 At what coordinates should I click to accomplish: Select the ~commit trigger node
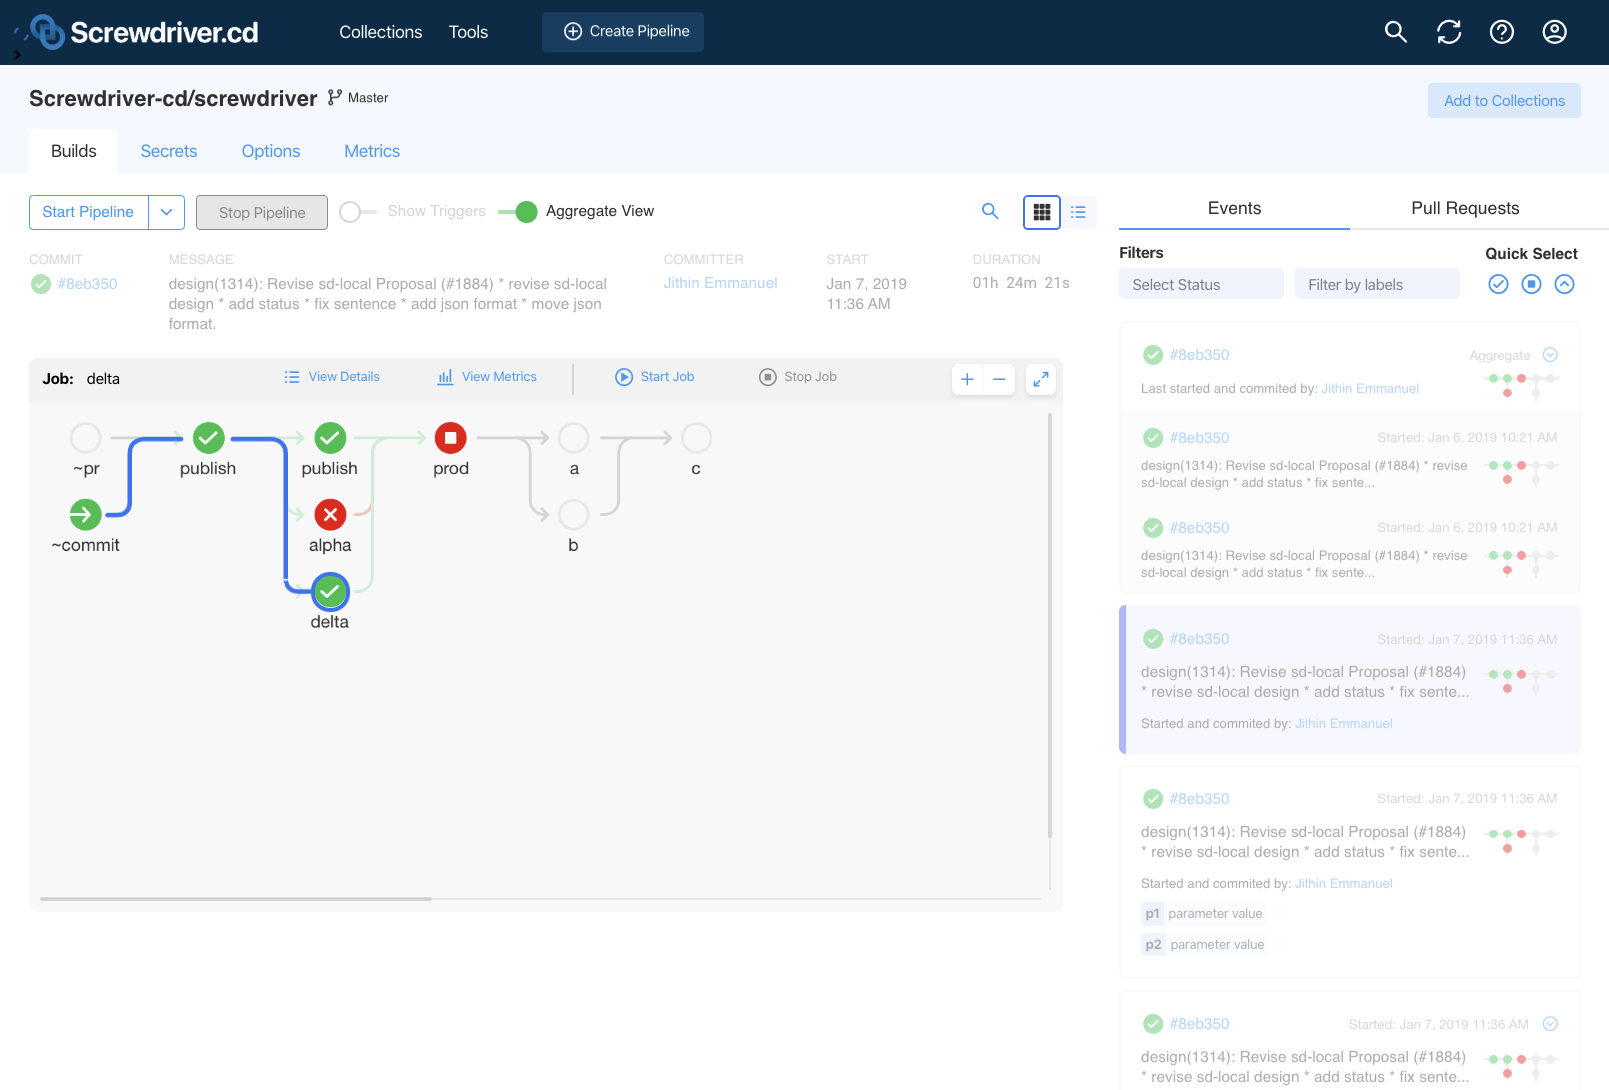(86, 515)
